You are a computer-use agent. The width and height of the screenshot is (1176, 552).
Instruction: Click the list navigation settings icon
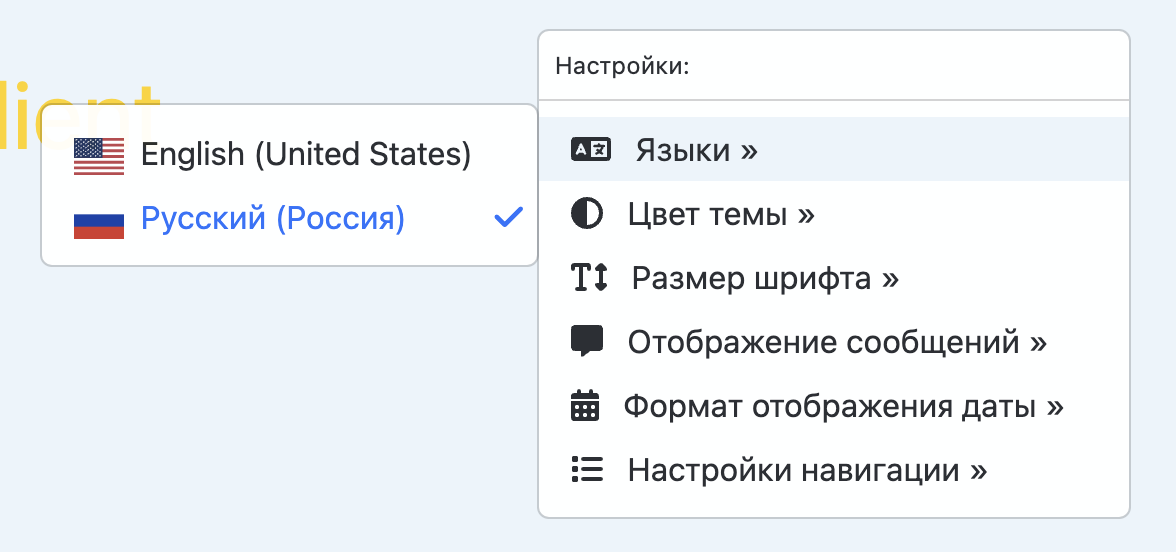pyautogui.click(x=587, y=469)
